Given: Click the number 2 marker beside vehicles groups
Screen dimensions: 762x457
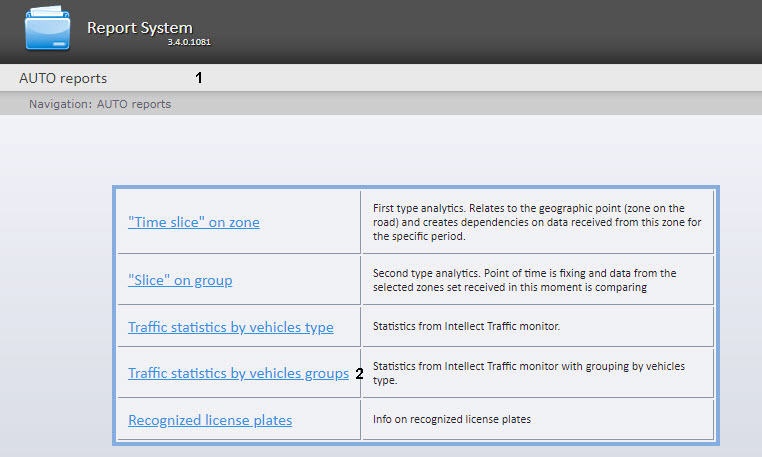Looking at the screenshot, I should (x=359, y=374).
